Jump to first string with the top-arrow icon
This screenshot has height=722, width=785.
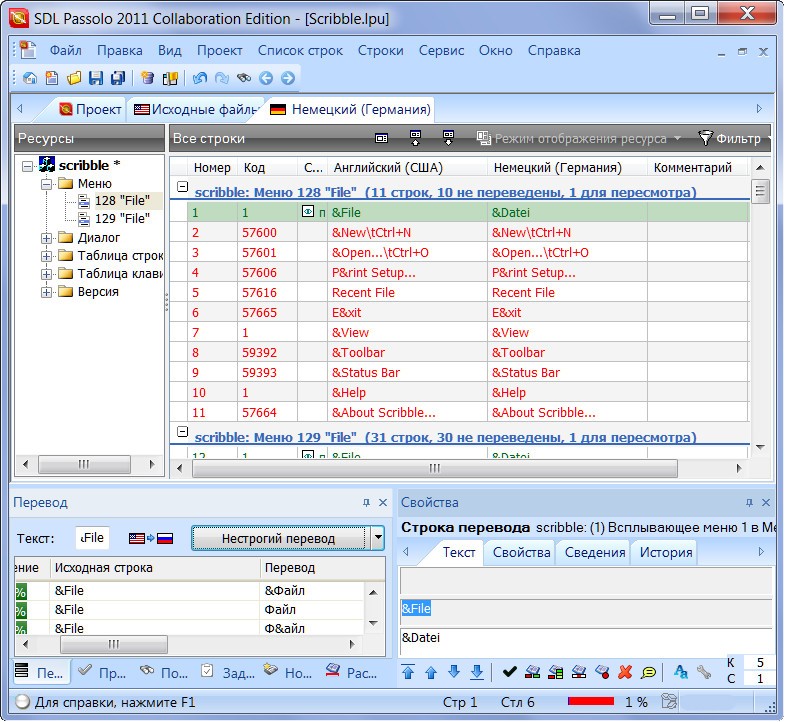[x=408, y=672]
